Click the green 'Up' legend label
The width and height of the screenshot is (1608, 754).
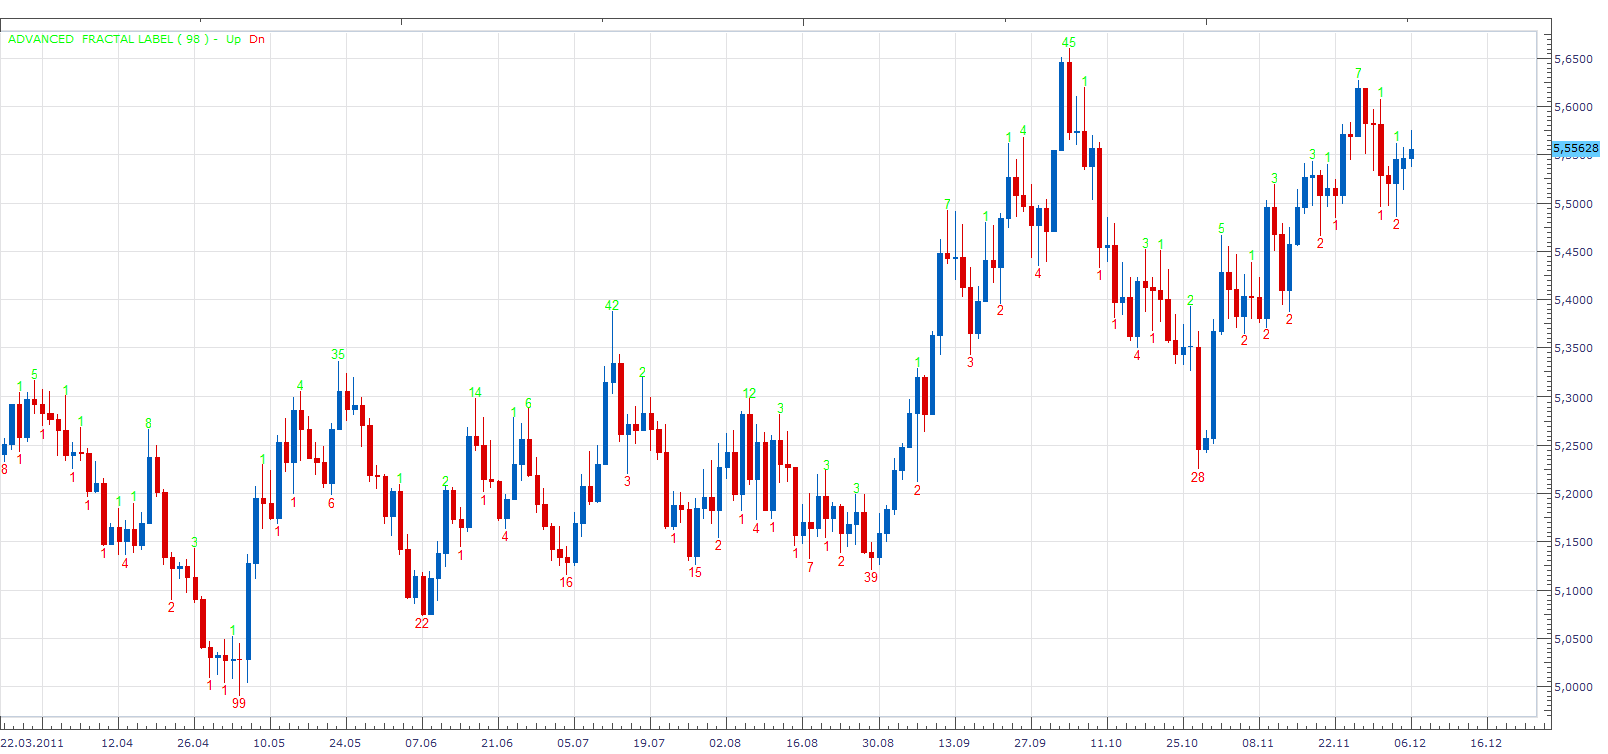click(x=233, y=39)
